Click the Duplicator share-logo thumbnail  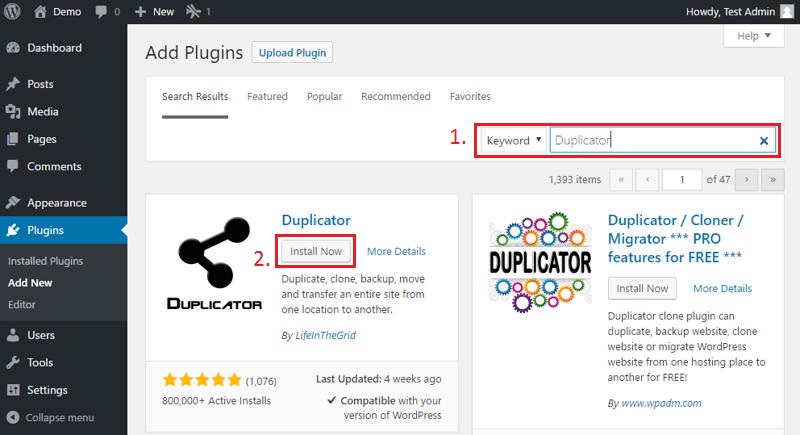[x=214, y=262]
